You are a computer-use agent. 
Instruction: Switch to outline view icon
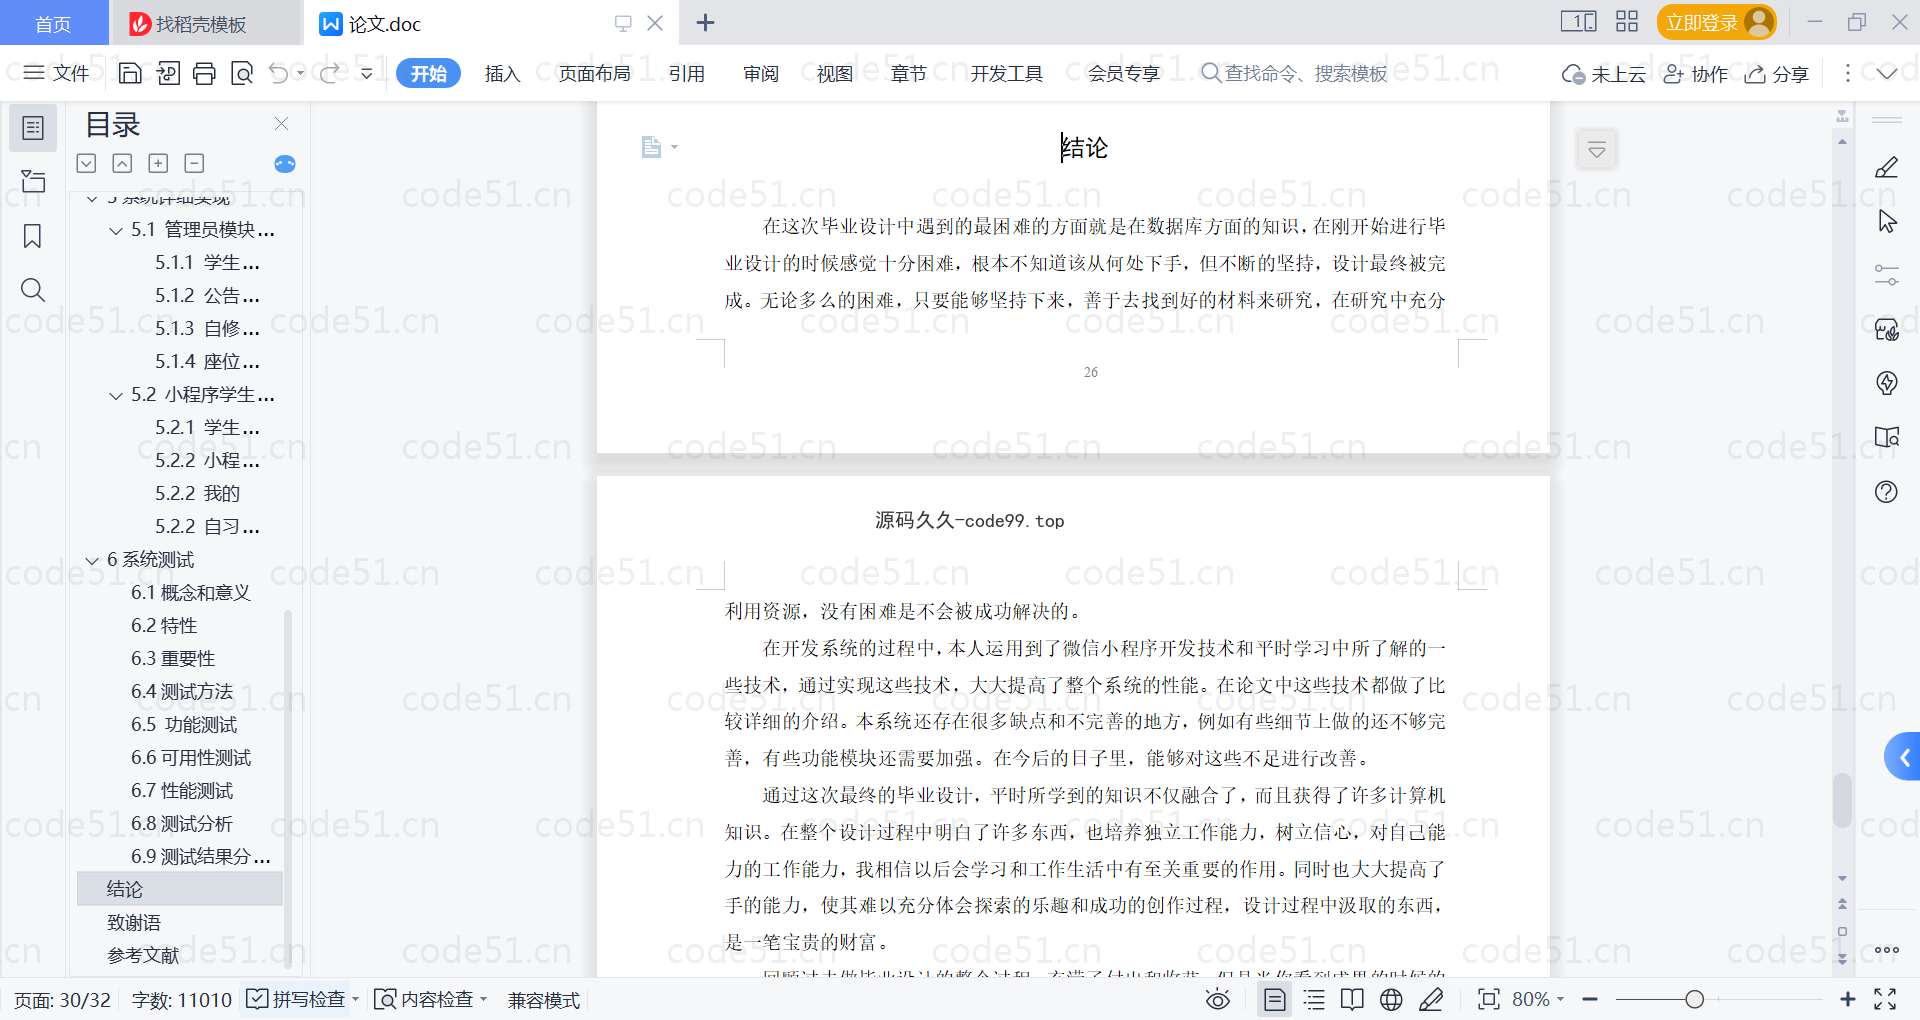tap(1314, 1000)
